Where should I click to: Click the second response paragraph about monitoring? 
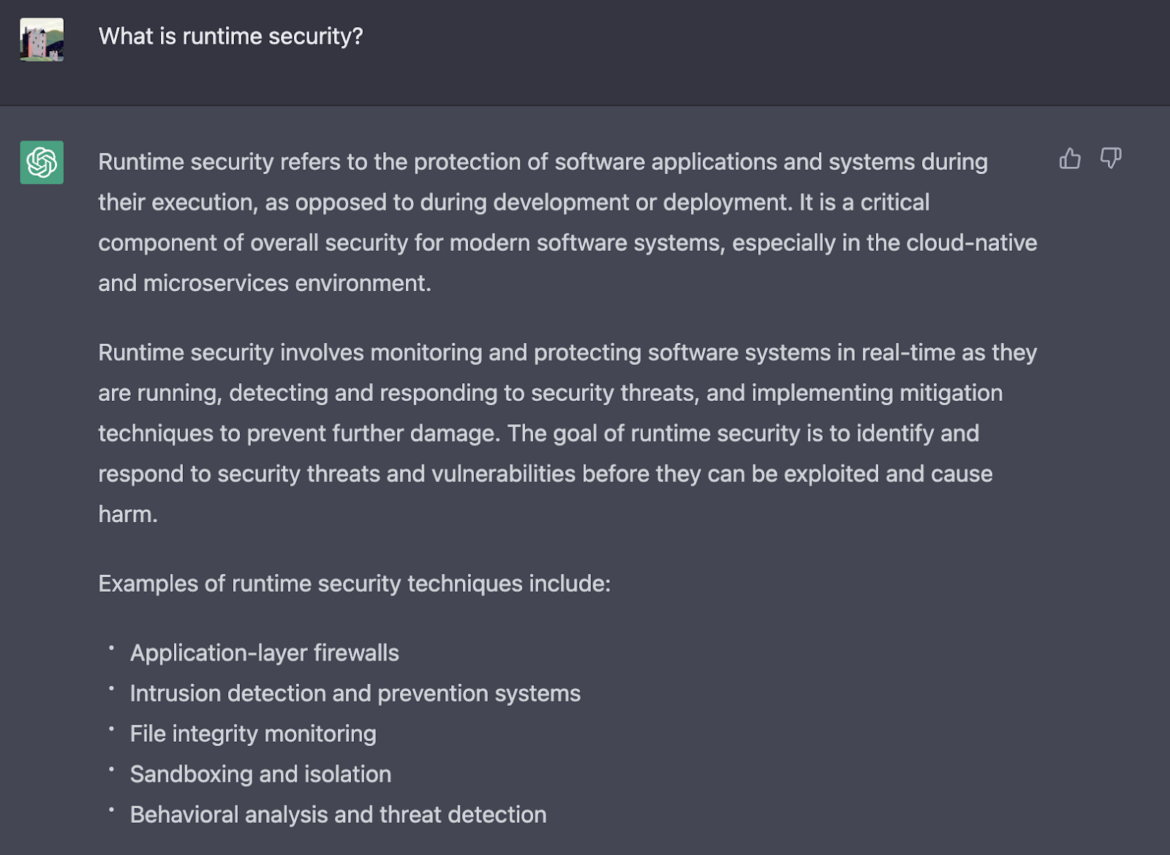point(567,433)
